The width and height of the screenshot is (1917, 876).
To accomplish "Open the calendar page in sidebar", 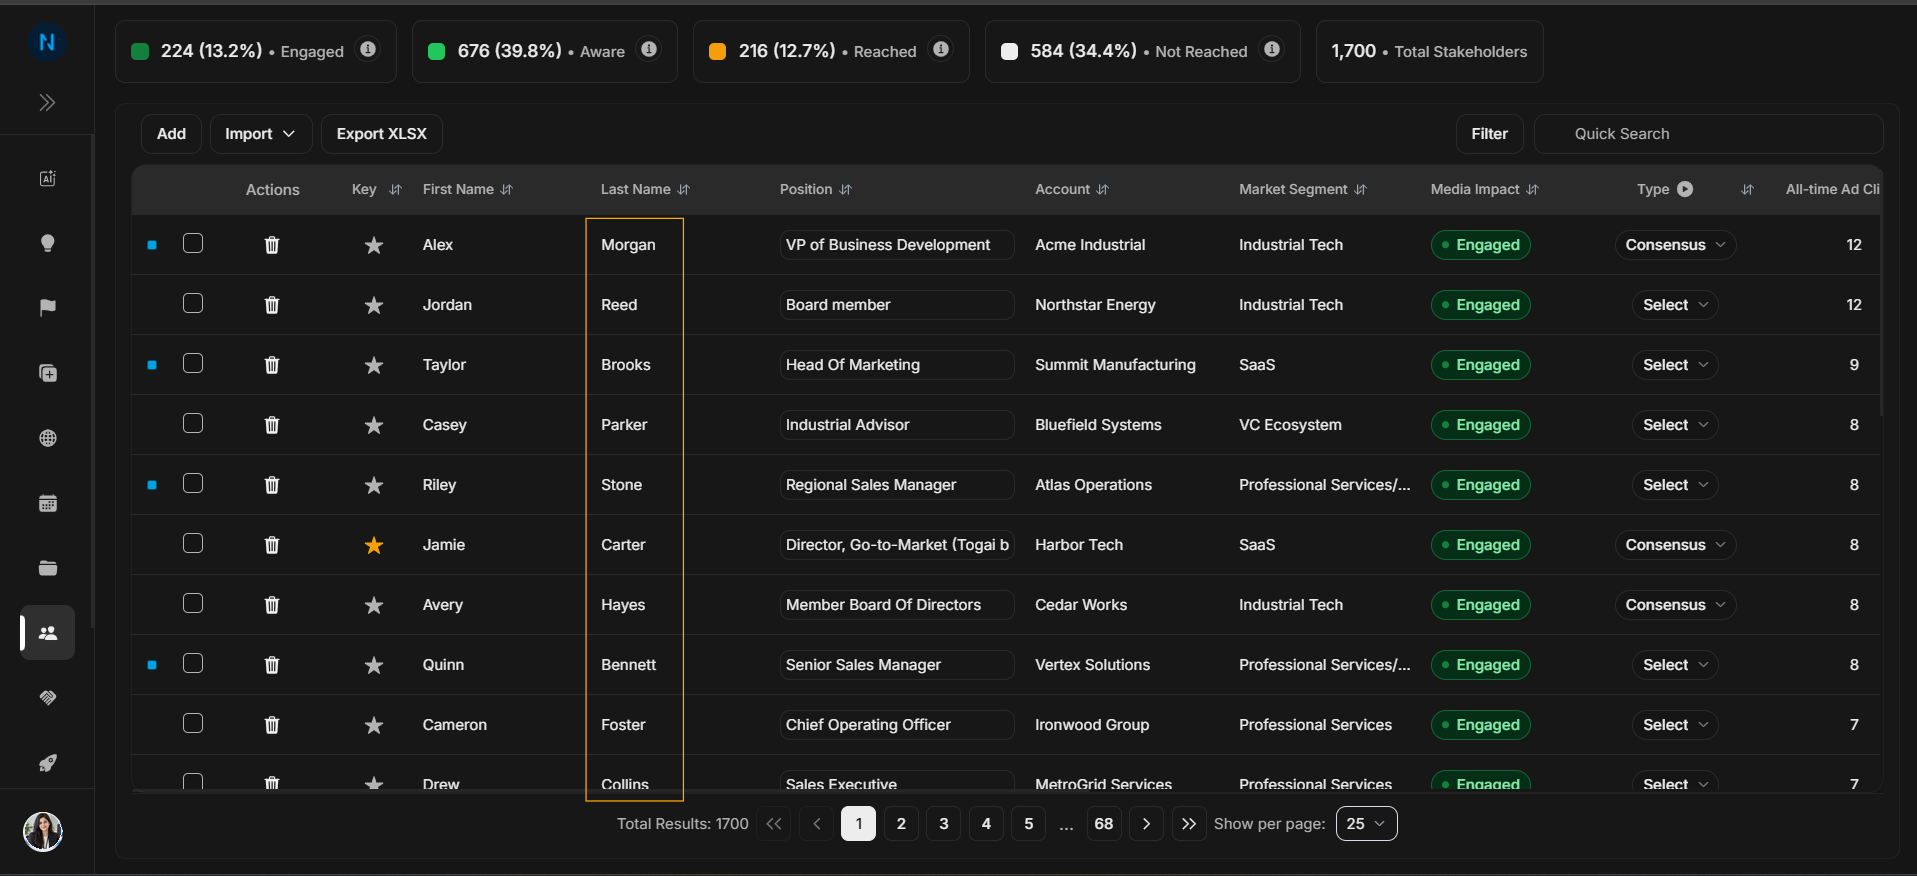I will click(47, 503).
